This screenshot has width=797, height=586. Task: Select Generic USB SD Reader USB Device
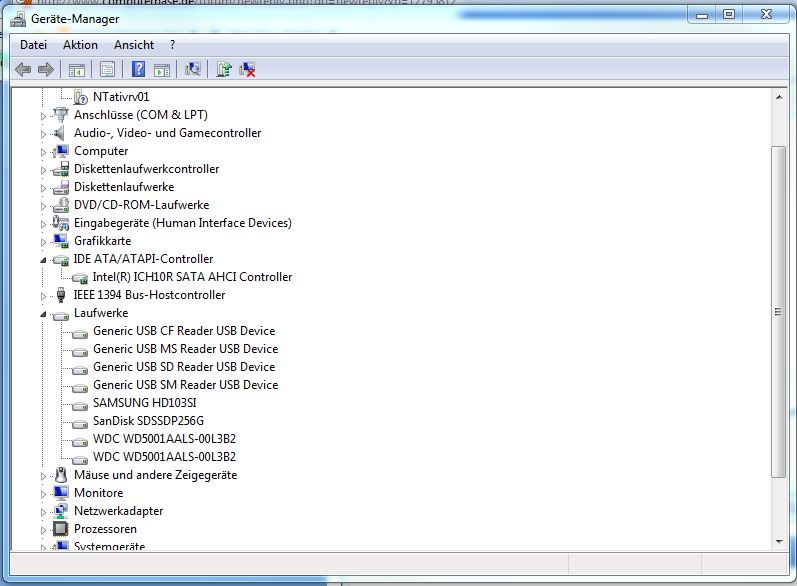(184, 367)
